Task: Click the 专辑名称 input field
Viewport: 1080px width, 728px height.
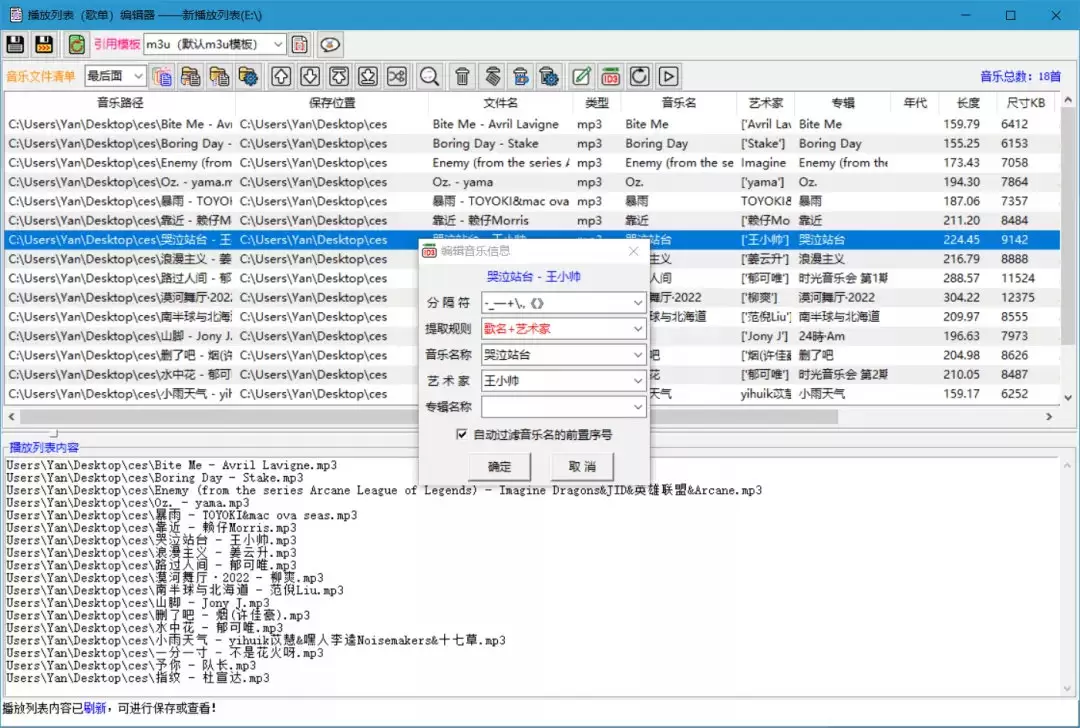Action: click(563, 406)
